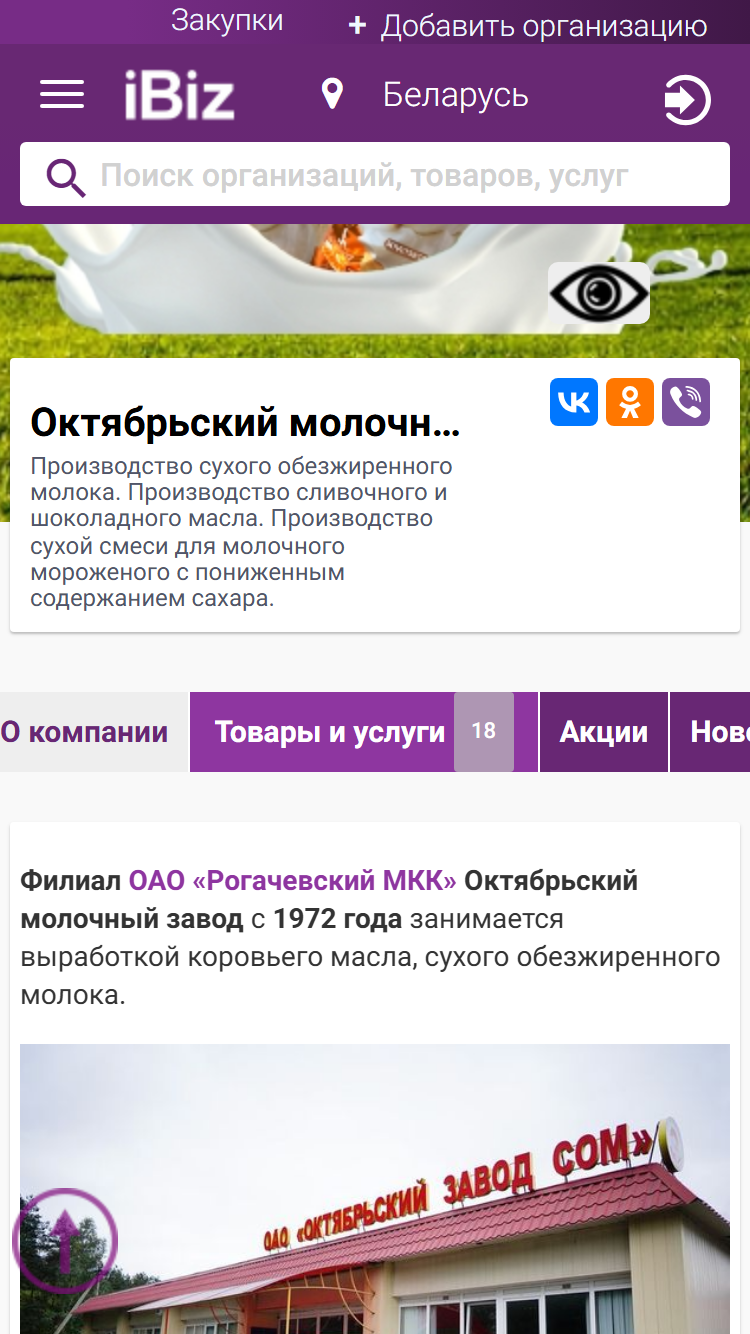Click the company description about сухого обезжиренного молока
The width and height of the screenshot is (750, 1334).
[241, 533]
